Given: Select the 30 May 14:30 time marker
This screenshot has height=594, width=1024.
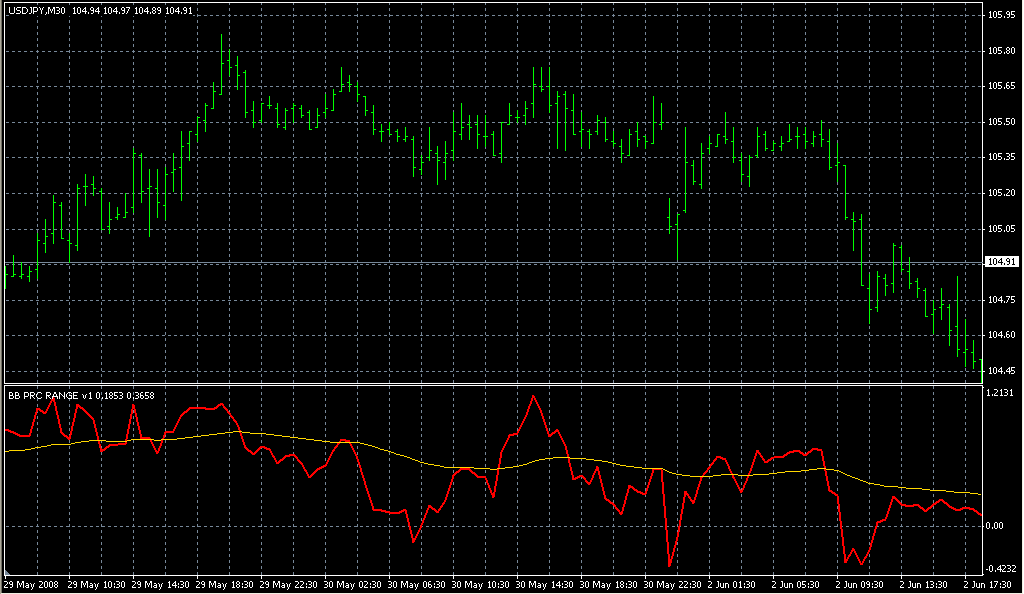Looking at the screenshot, I should click(543, 584).
